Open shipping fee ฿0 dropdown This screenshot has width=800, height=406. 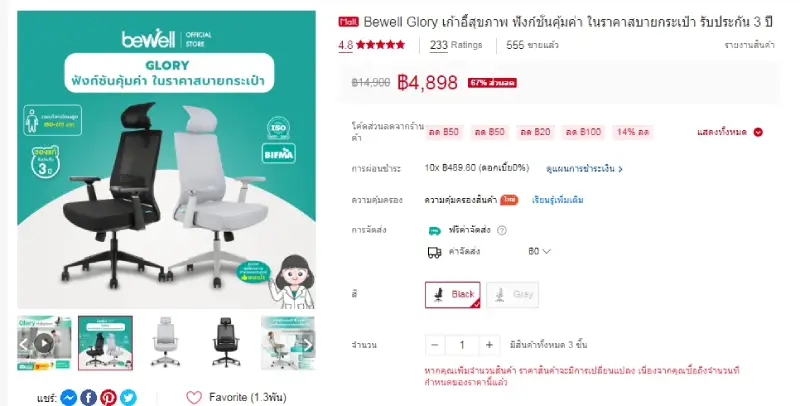[x=539, y=251]
